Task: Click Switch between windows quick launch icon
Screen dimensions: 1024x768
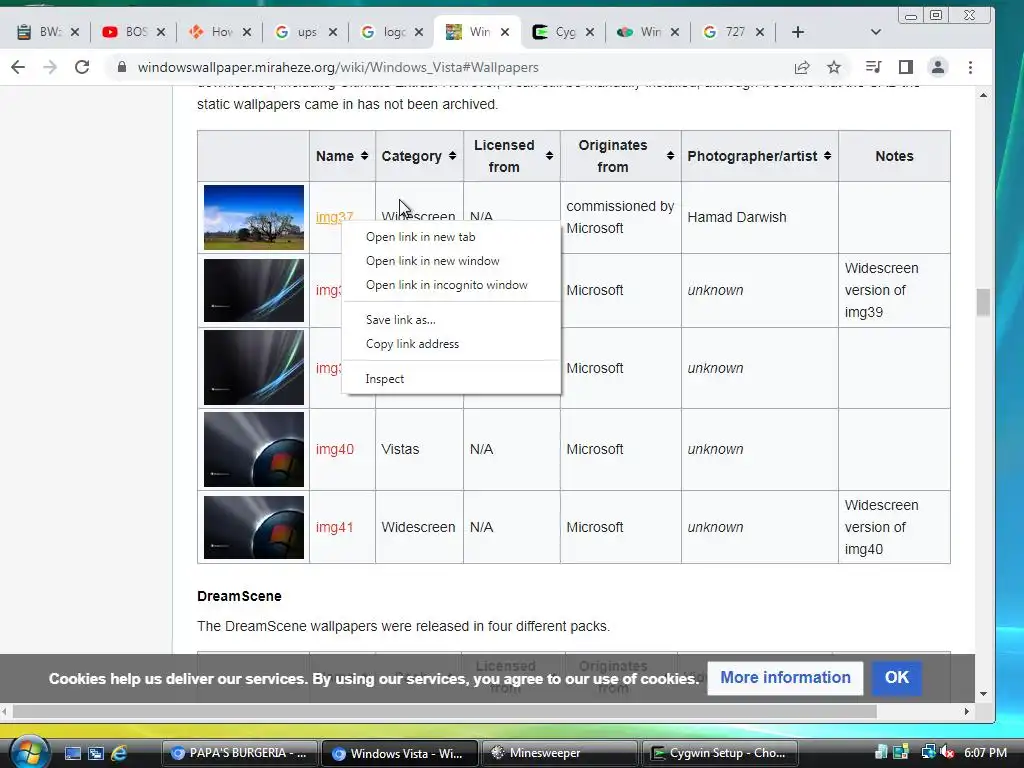Action: tap(95, 753)
